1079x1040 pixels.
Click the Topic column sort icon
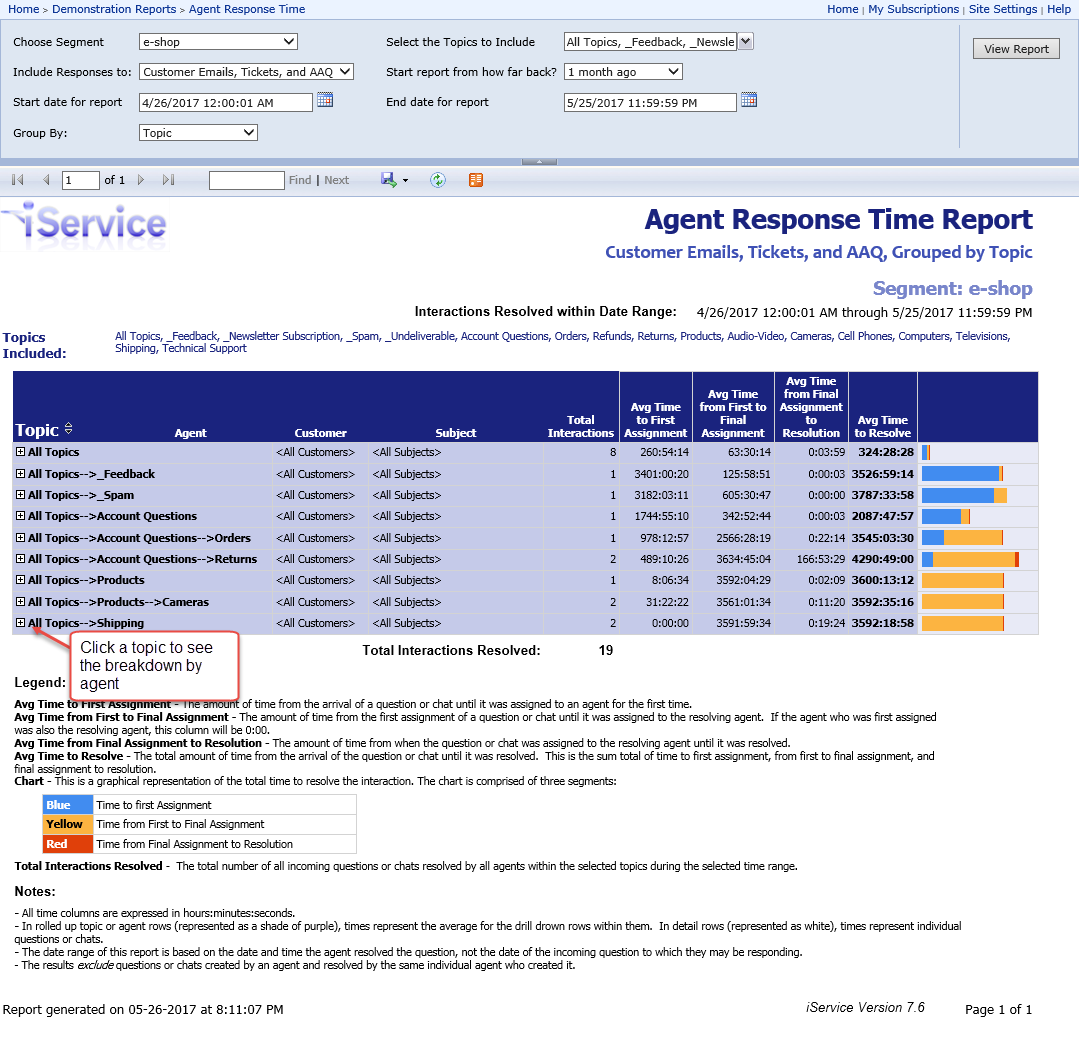click(x=69, y=429)
